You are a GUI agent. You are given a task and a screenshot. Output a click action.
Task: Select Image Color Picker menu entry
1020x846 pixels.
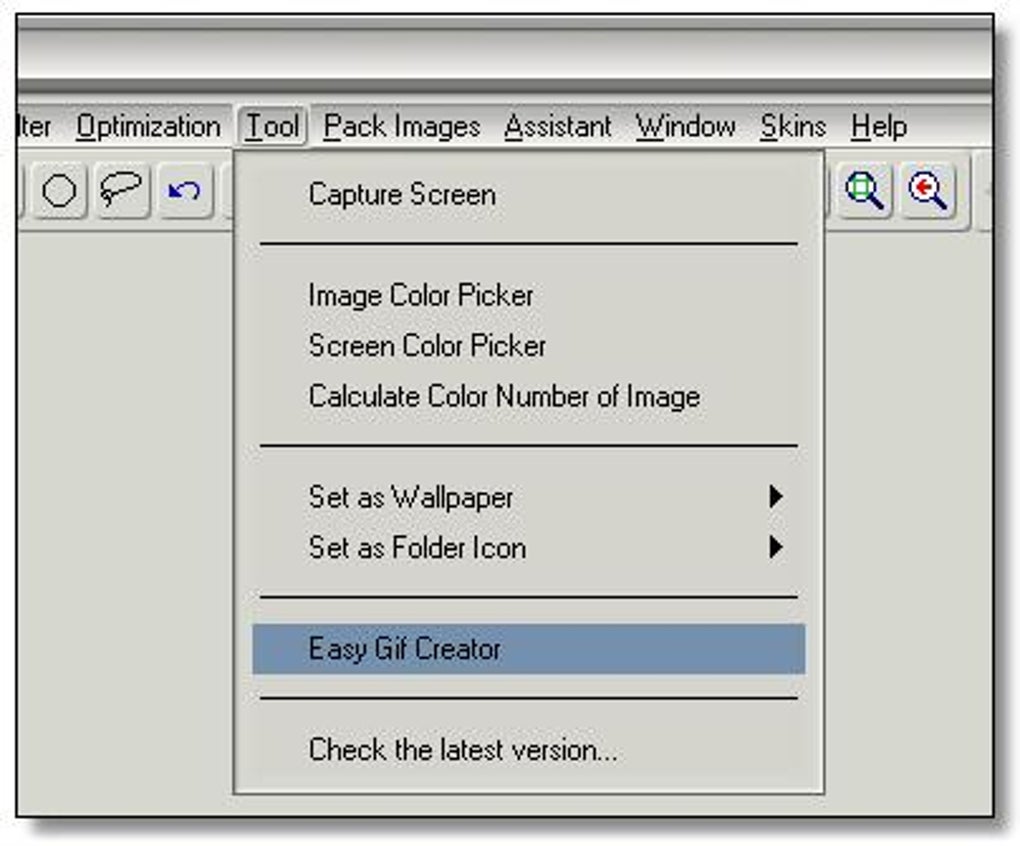tap(421, 295)
